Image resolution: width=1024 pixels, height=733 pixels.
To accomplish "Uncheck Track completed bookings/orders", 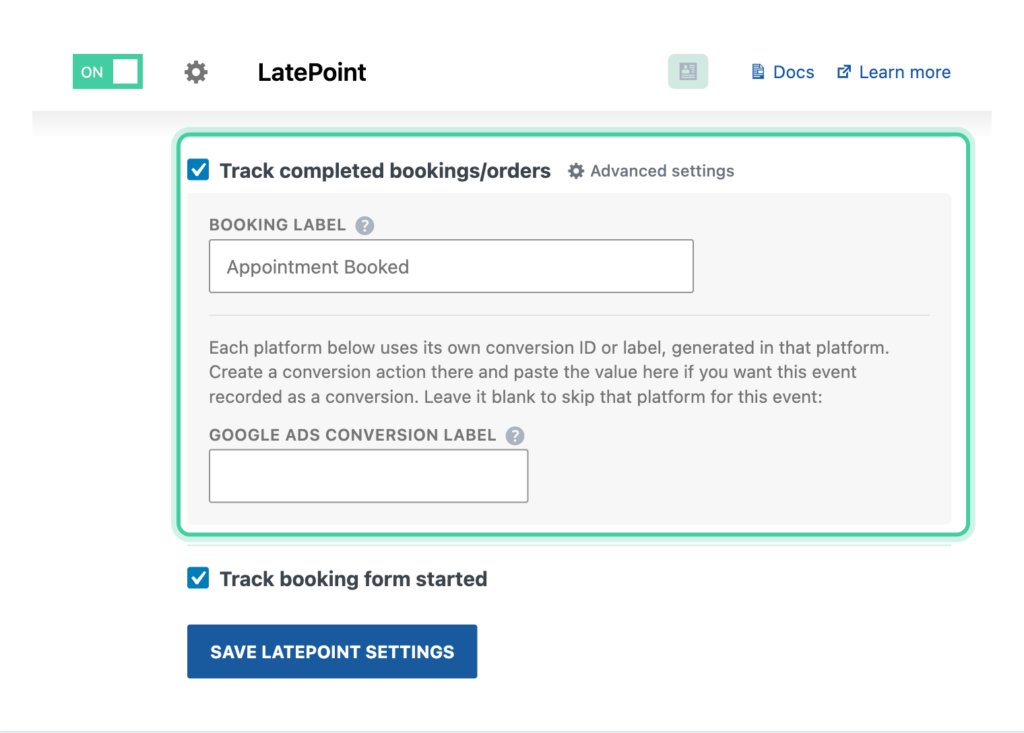I will point(198,170).
